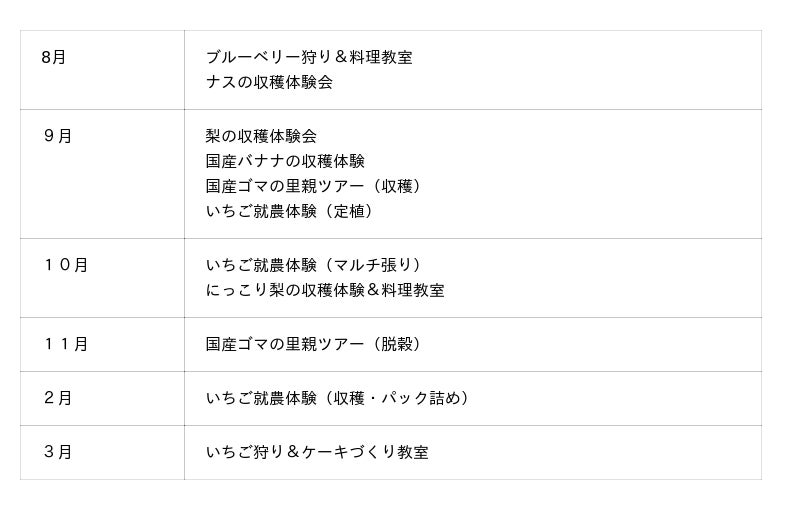Click the 2月 month cell
800x510 pixels.
point(58,398)
